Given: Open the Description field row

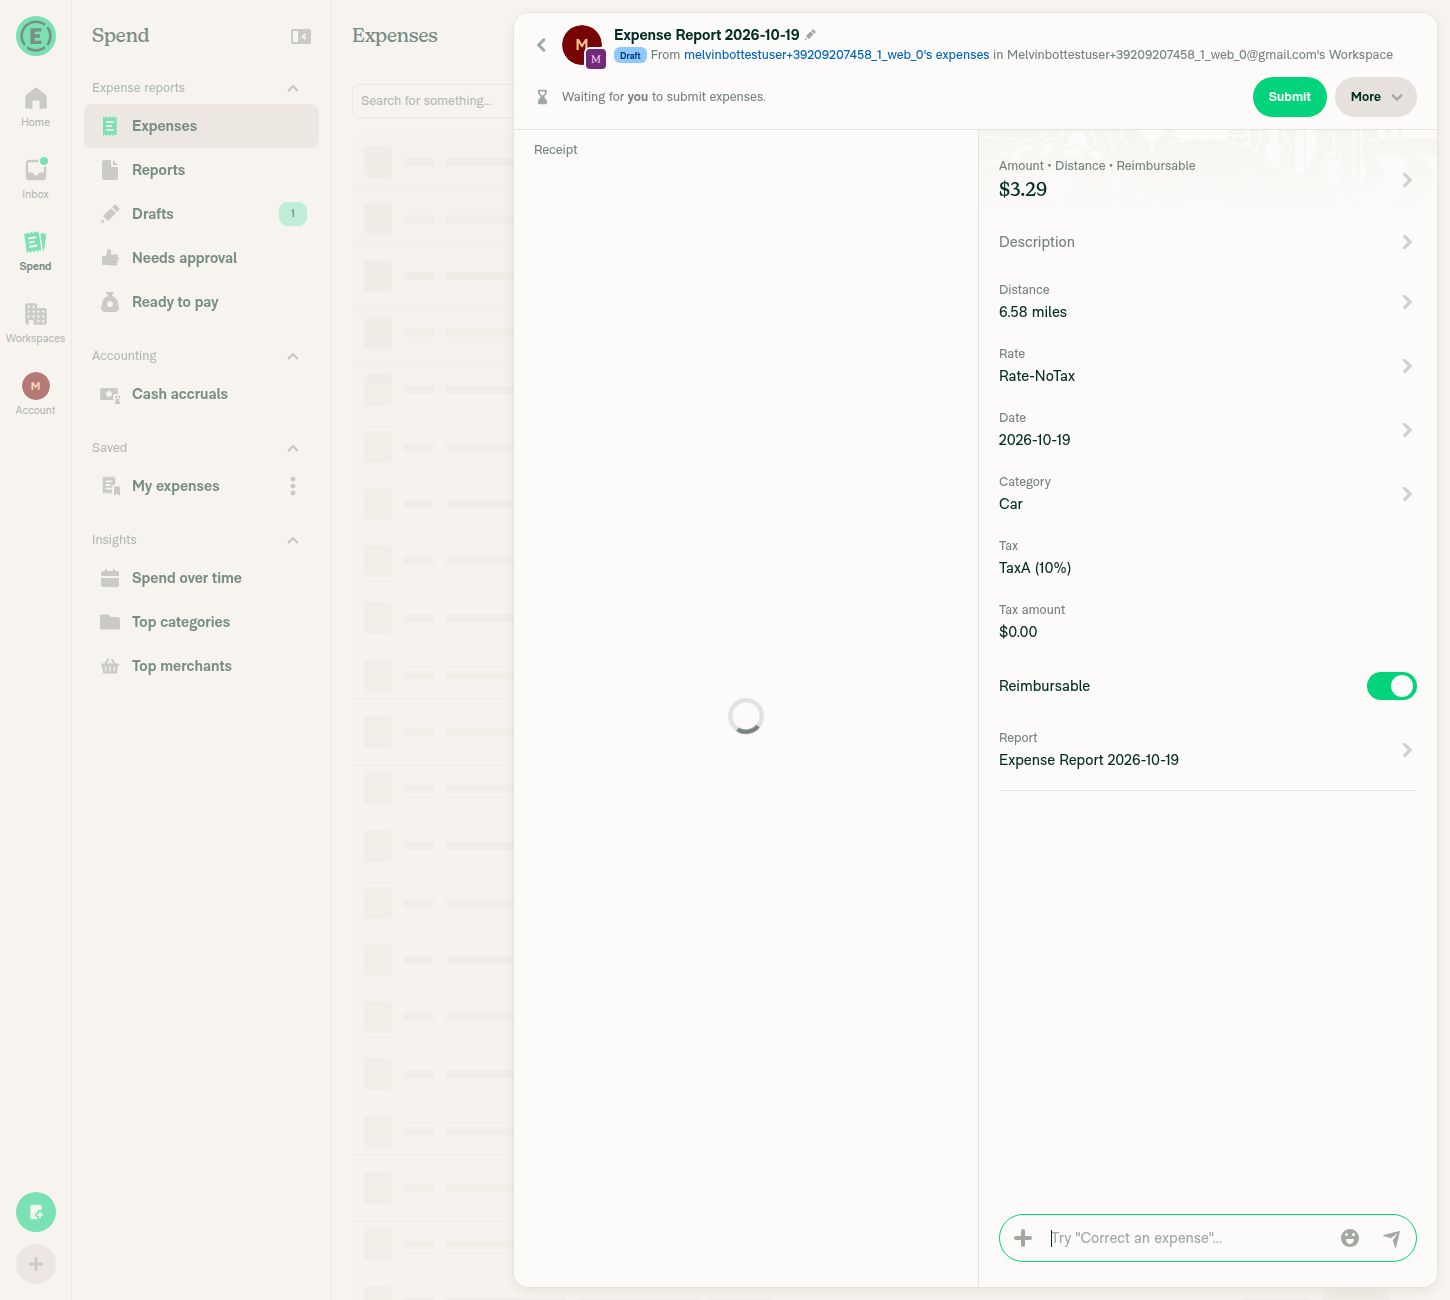Looking at the screenshot, I should tap(1207, 242).
